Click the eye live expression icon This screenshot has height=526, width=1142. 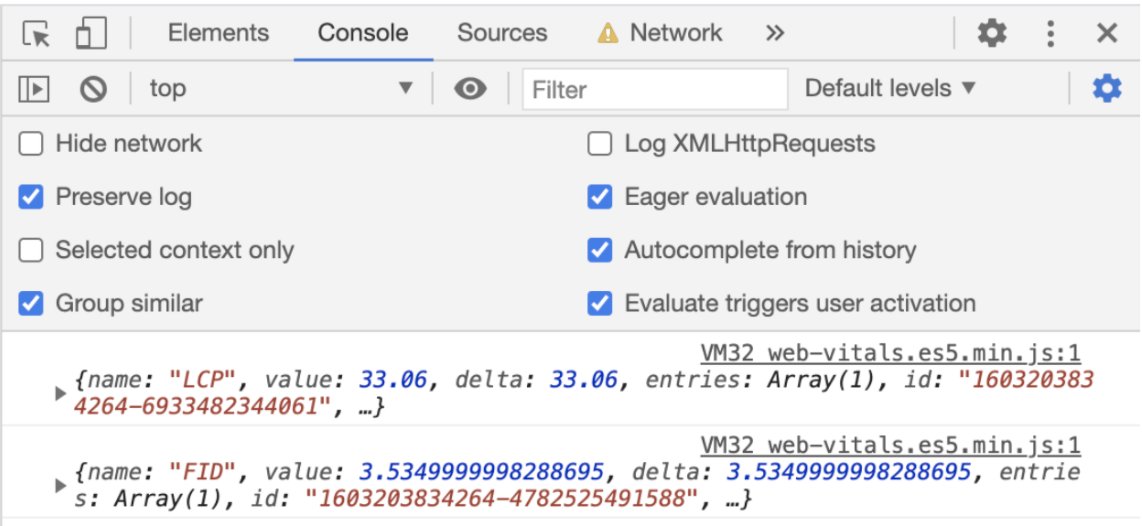click(470, 89)
